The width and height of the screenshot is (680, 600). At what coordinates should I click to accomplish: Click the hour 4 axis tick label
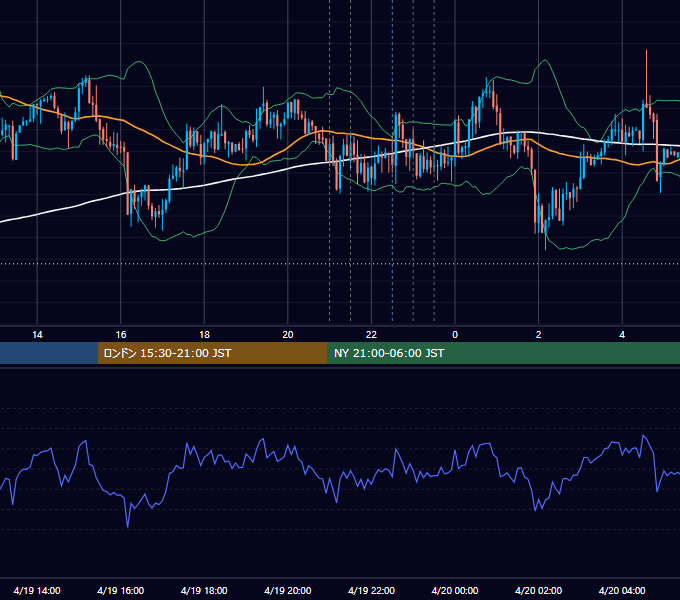pyautogui.click(x=622, y=335)
